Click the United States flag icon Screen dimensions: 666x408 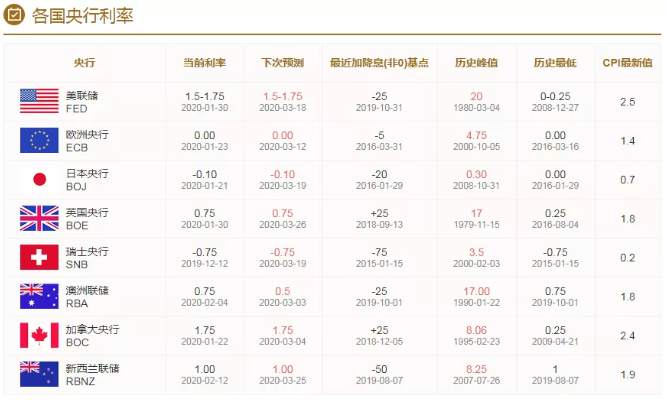tap(39, 101)
